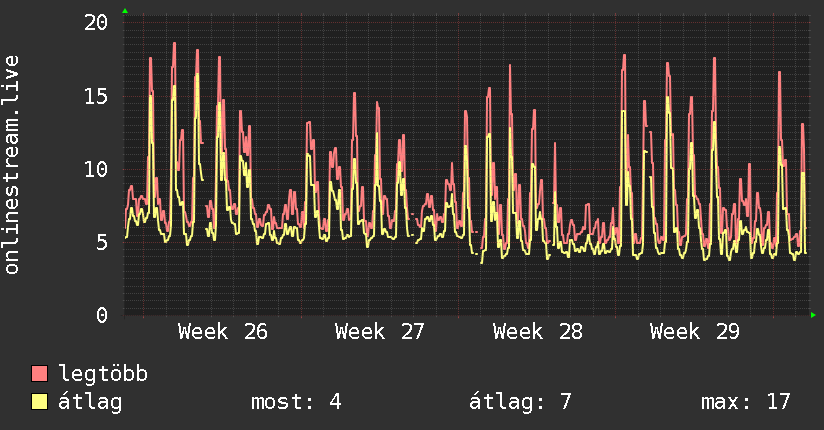The image size is (824, 430).
Task: Click the y-axis value 15
Action: 96,96
